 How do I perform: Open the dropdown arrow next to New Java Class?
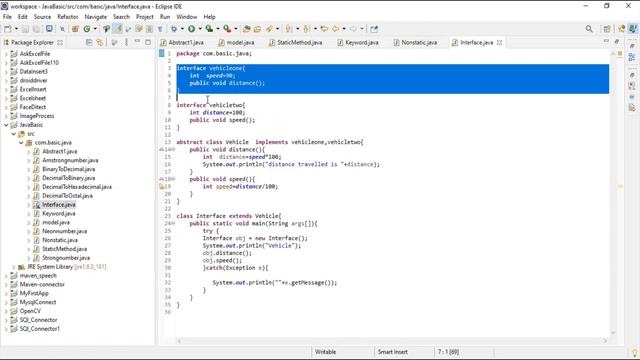coord(95,29)
